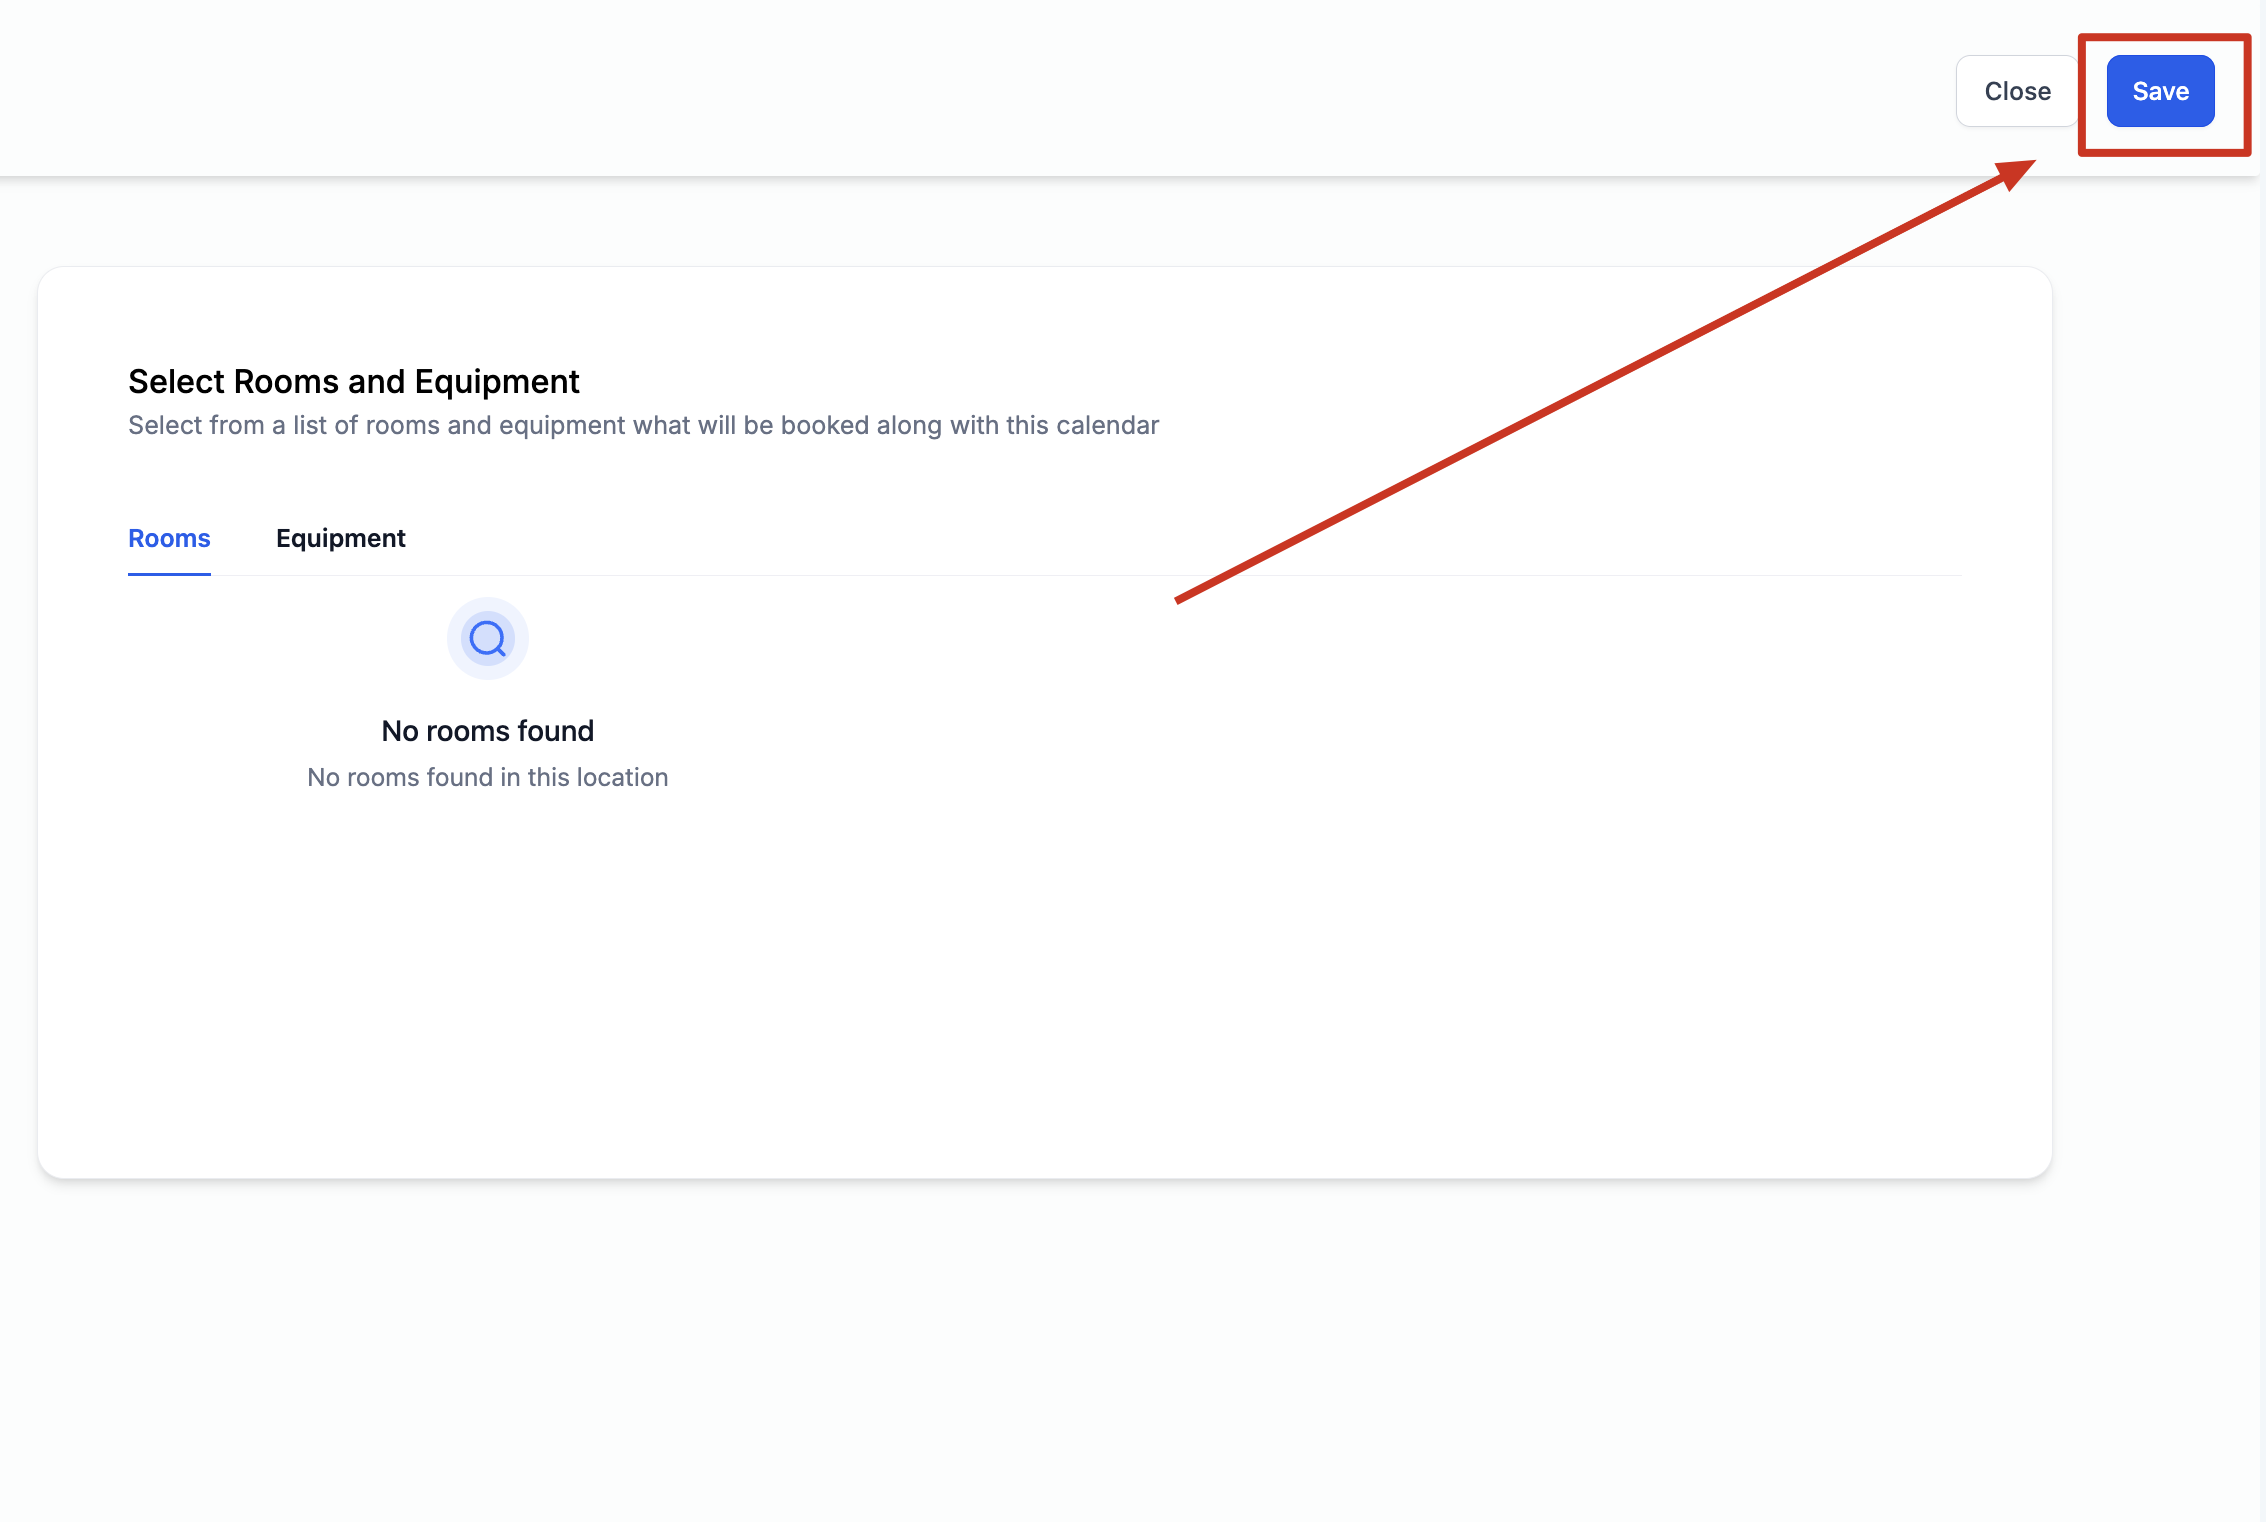The image size is (2266, 1522).
Task: Select the Rooms tab
Action: point(169,538)
